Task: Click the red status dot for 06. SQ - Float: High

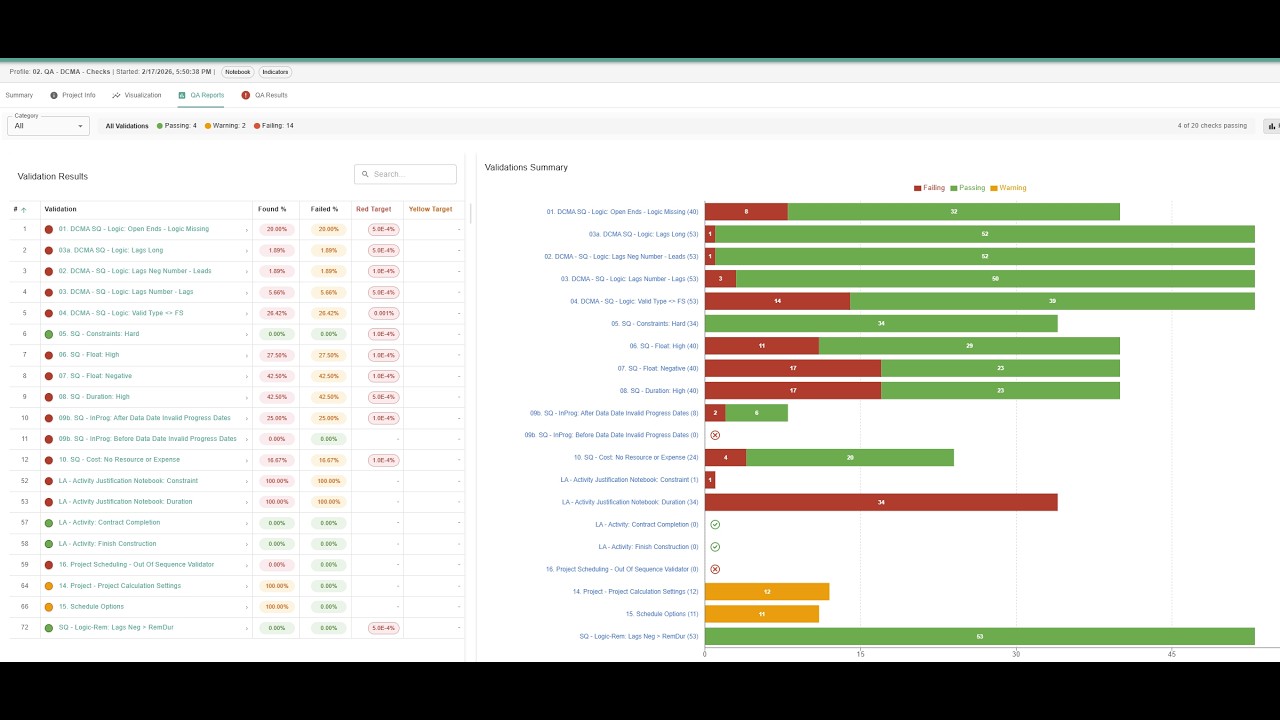Action: click(49, 355)
